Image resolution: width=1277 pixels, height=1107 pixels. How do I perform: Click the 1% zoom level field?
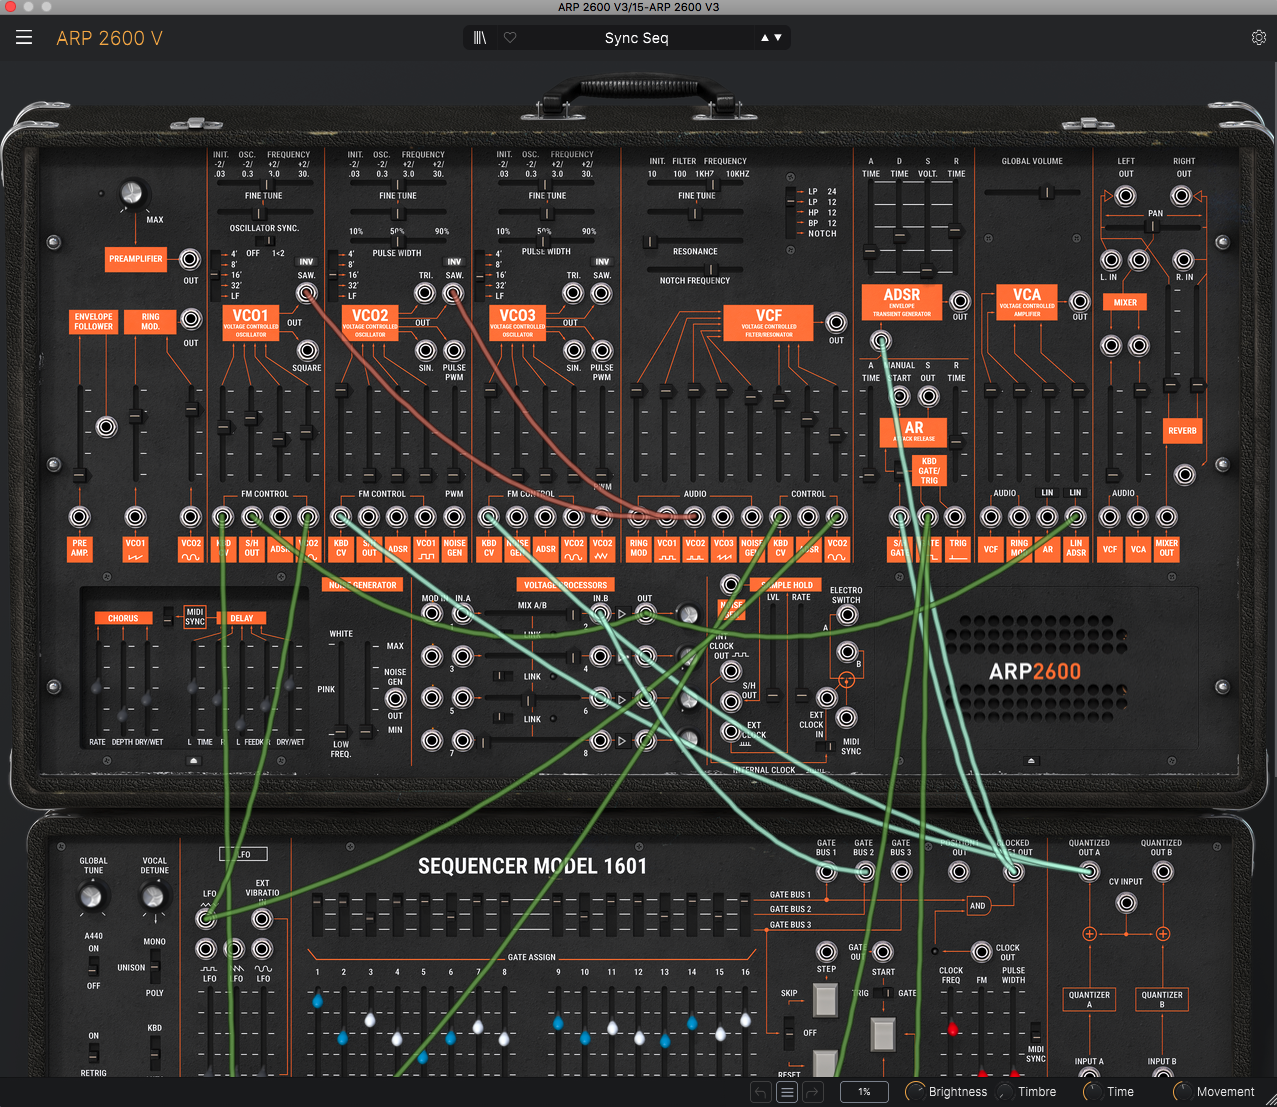click(x=864, y=1092)
